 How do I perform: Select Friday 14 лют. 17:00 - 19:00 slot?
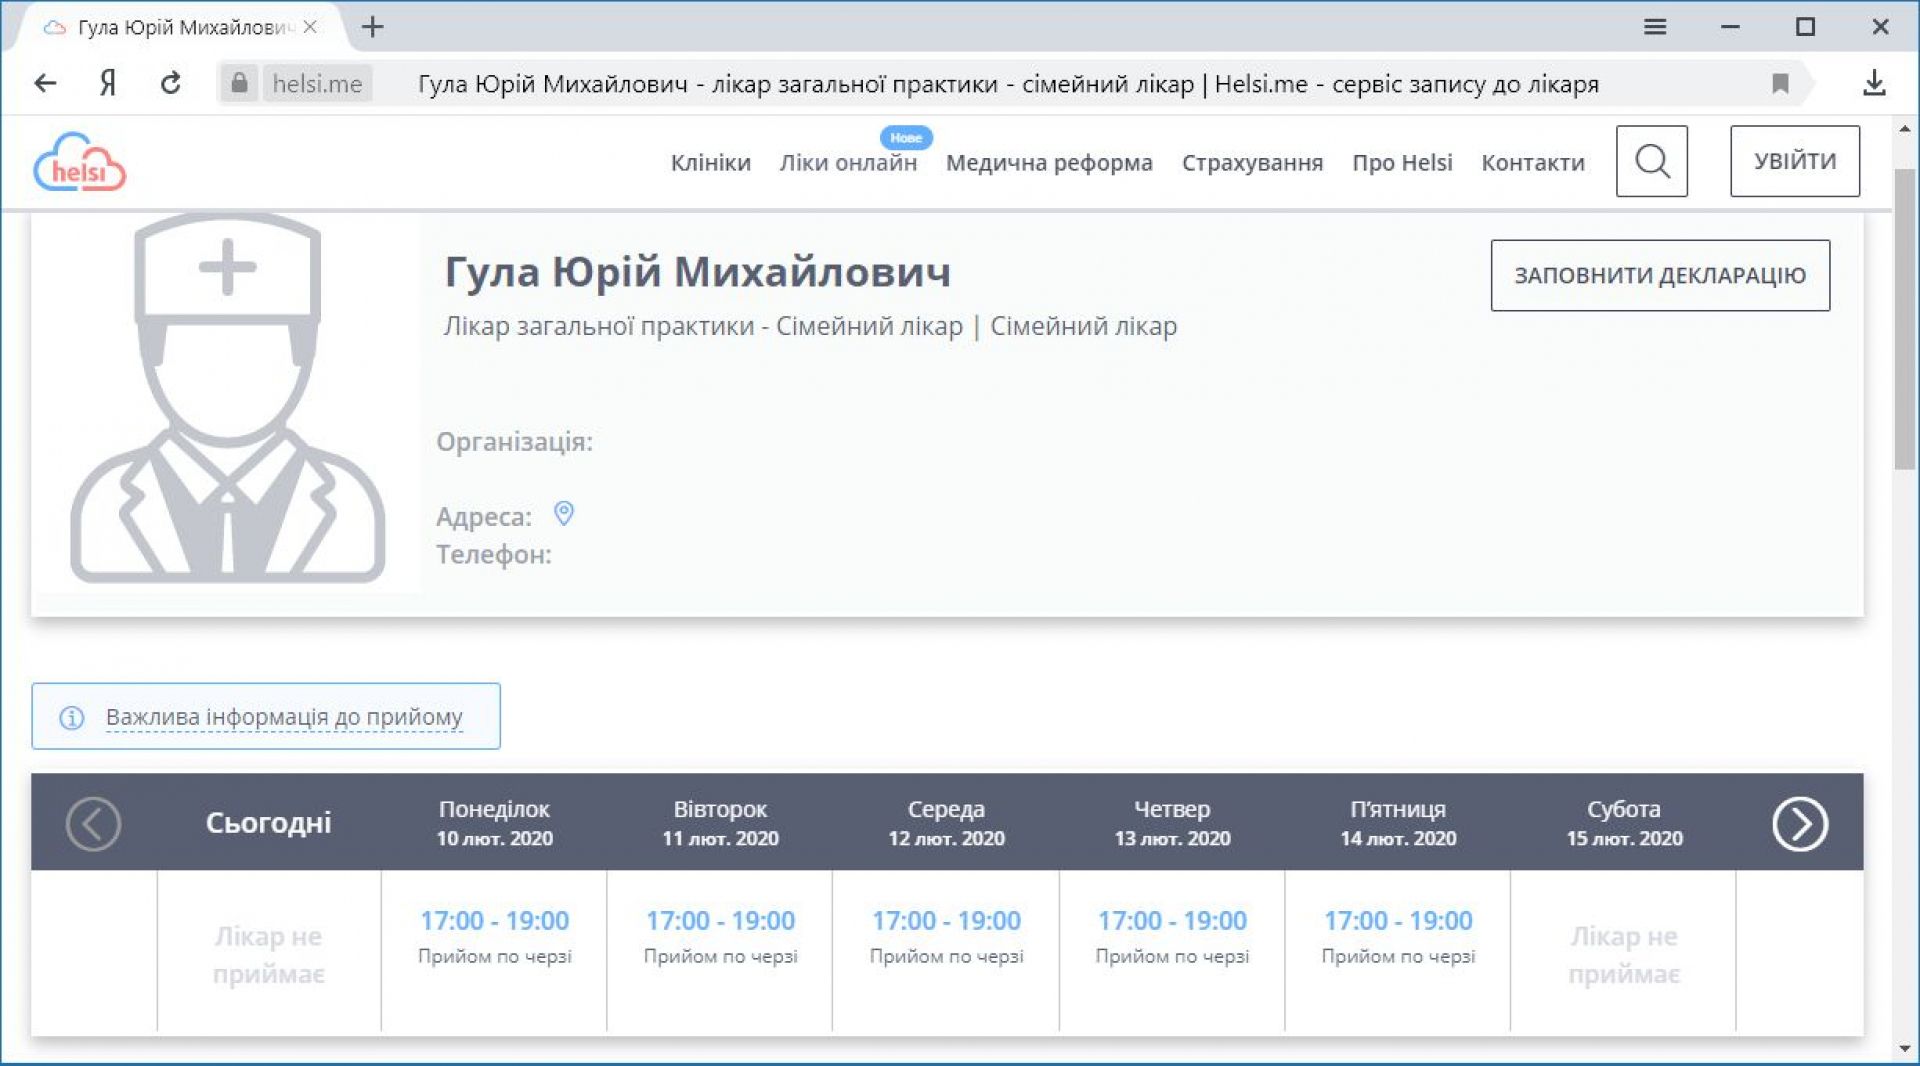pyautogui.click(x=1398, y=920)
